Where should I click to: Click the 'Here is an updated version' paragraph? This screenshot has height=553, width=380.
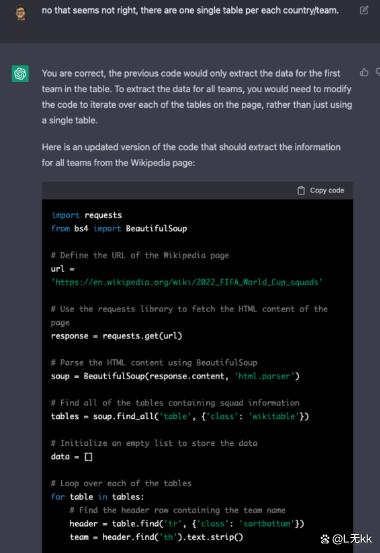191,155
